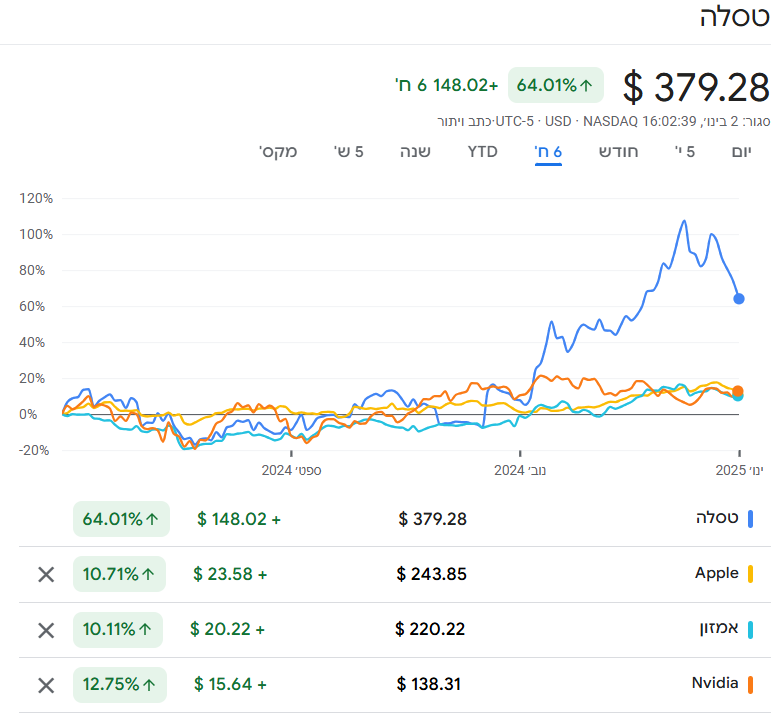Screen dimensions: 778x717
Task: Switch to the YTD range tab
Action: [x=482, y=152]
